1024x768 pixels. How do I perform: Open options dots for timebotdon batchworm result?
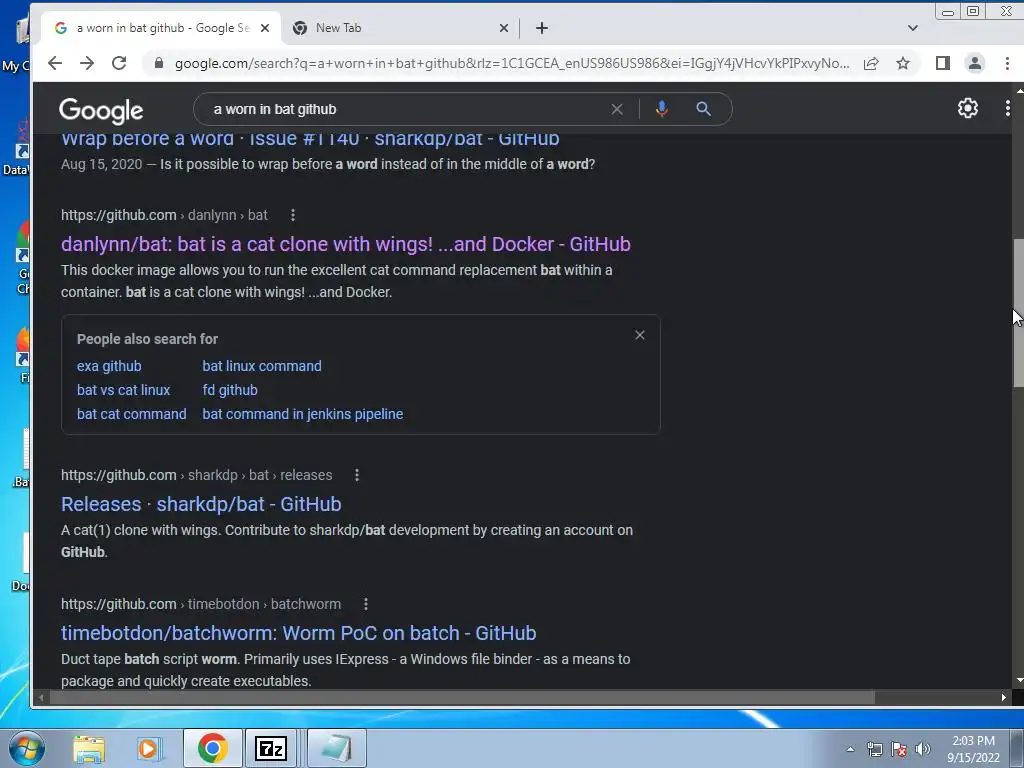click(366, 604)
